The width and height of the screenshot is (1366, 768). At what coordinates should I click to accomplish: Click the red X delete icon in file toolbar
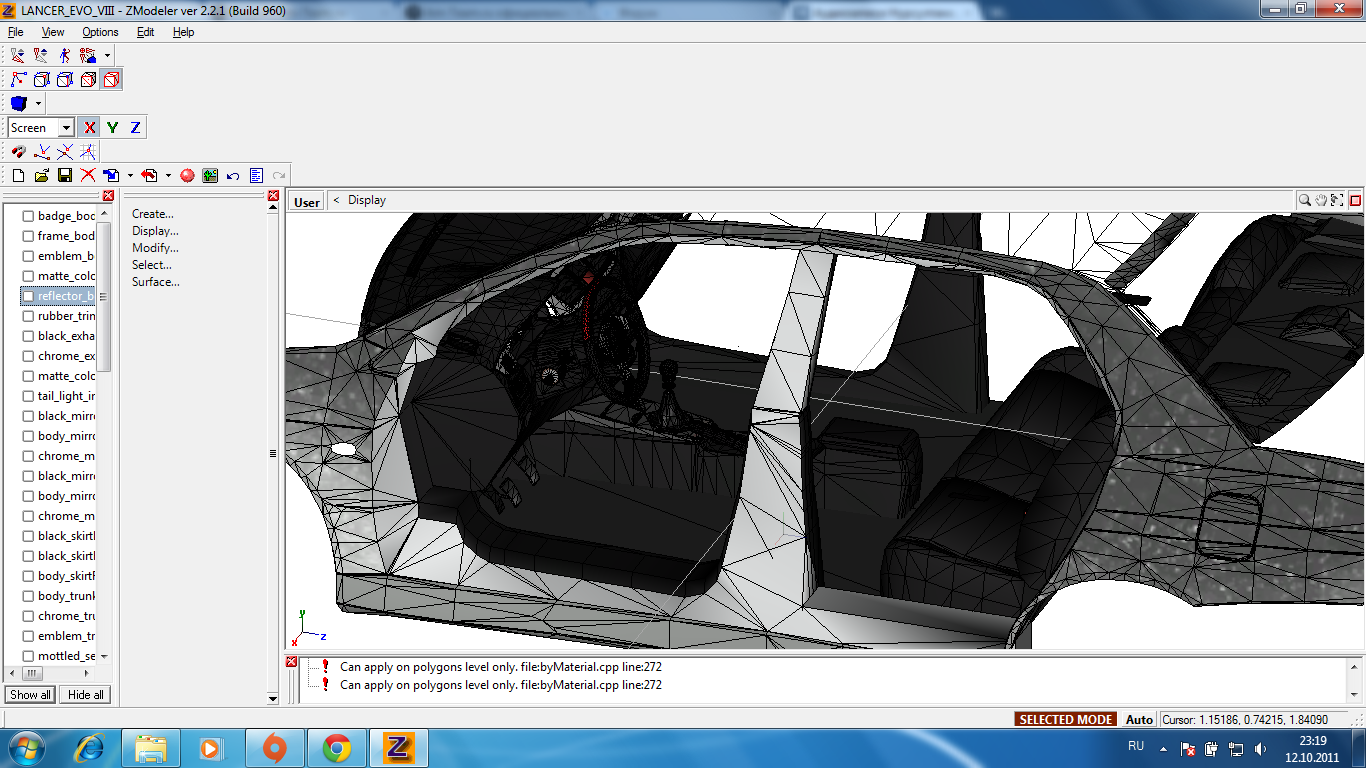click(x=88, y=175)
